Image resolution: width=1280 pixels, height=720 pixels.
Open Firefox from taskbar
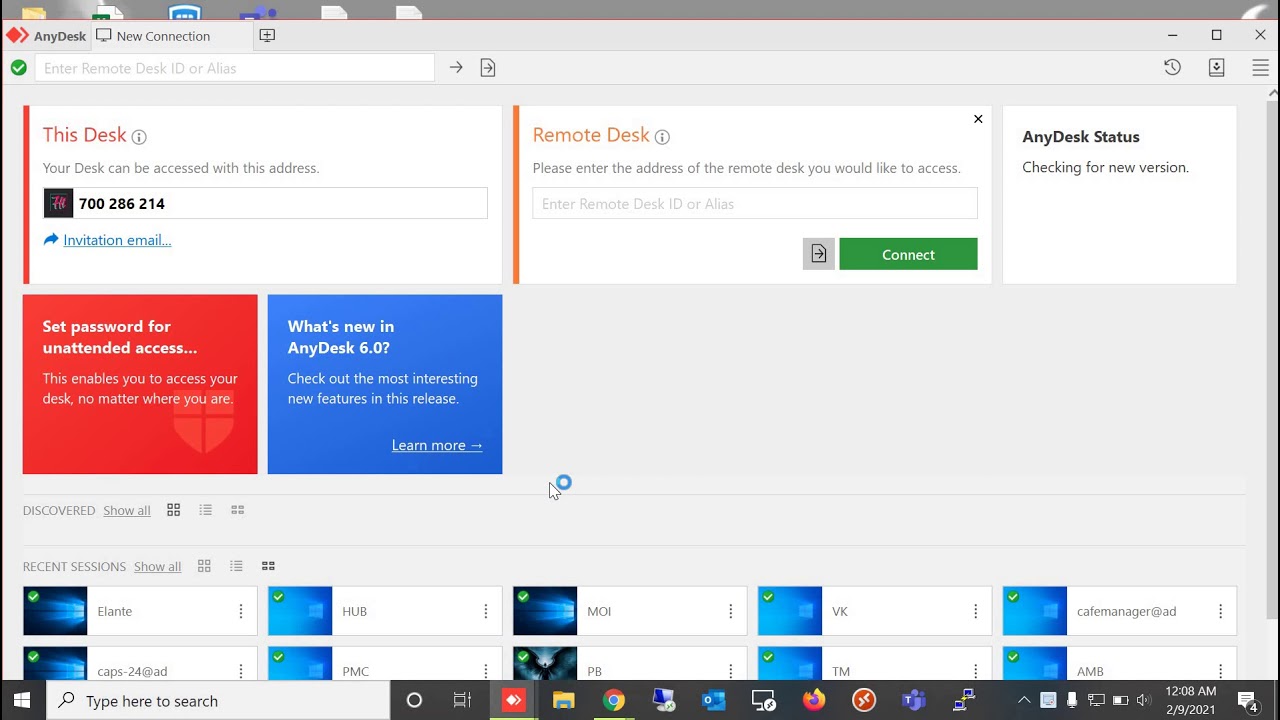pos(814,700)
